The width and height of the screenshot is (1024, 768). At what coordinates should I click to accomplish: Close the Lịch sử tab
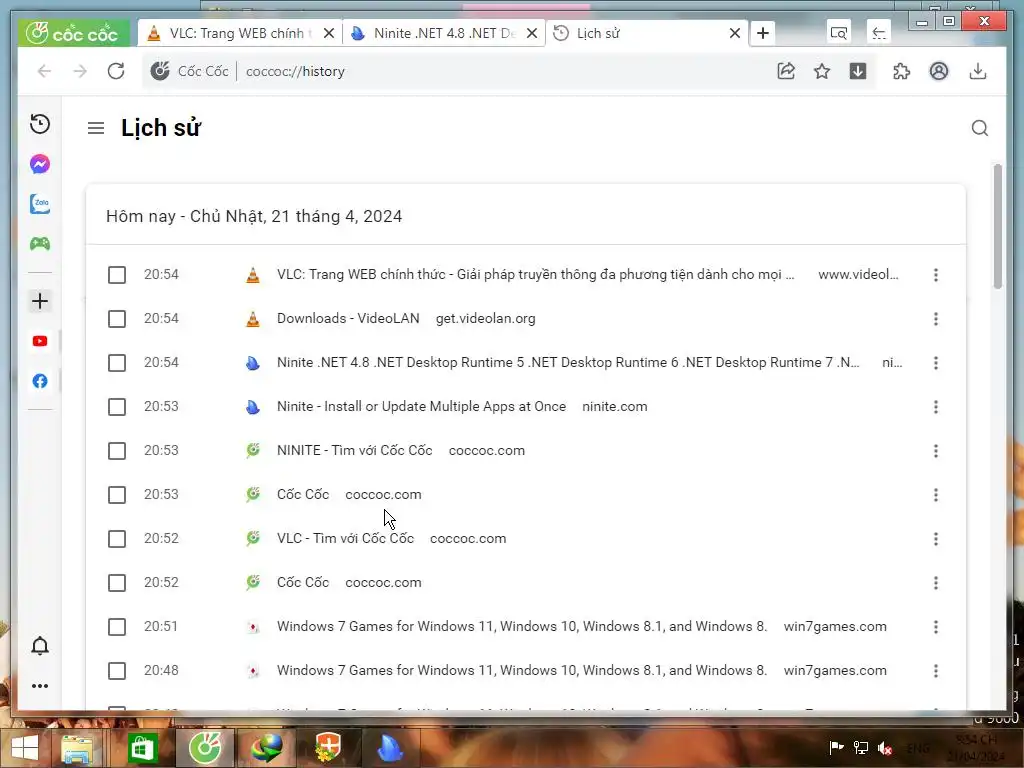coord(735,33)
